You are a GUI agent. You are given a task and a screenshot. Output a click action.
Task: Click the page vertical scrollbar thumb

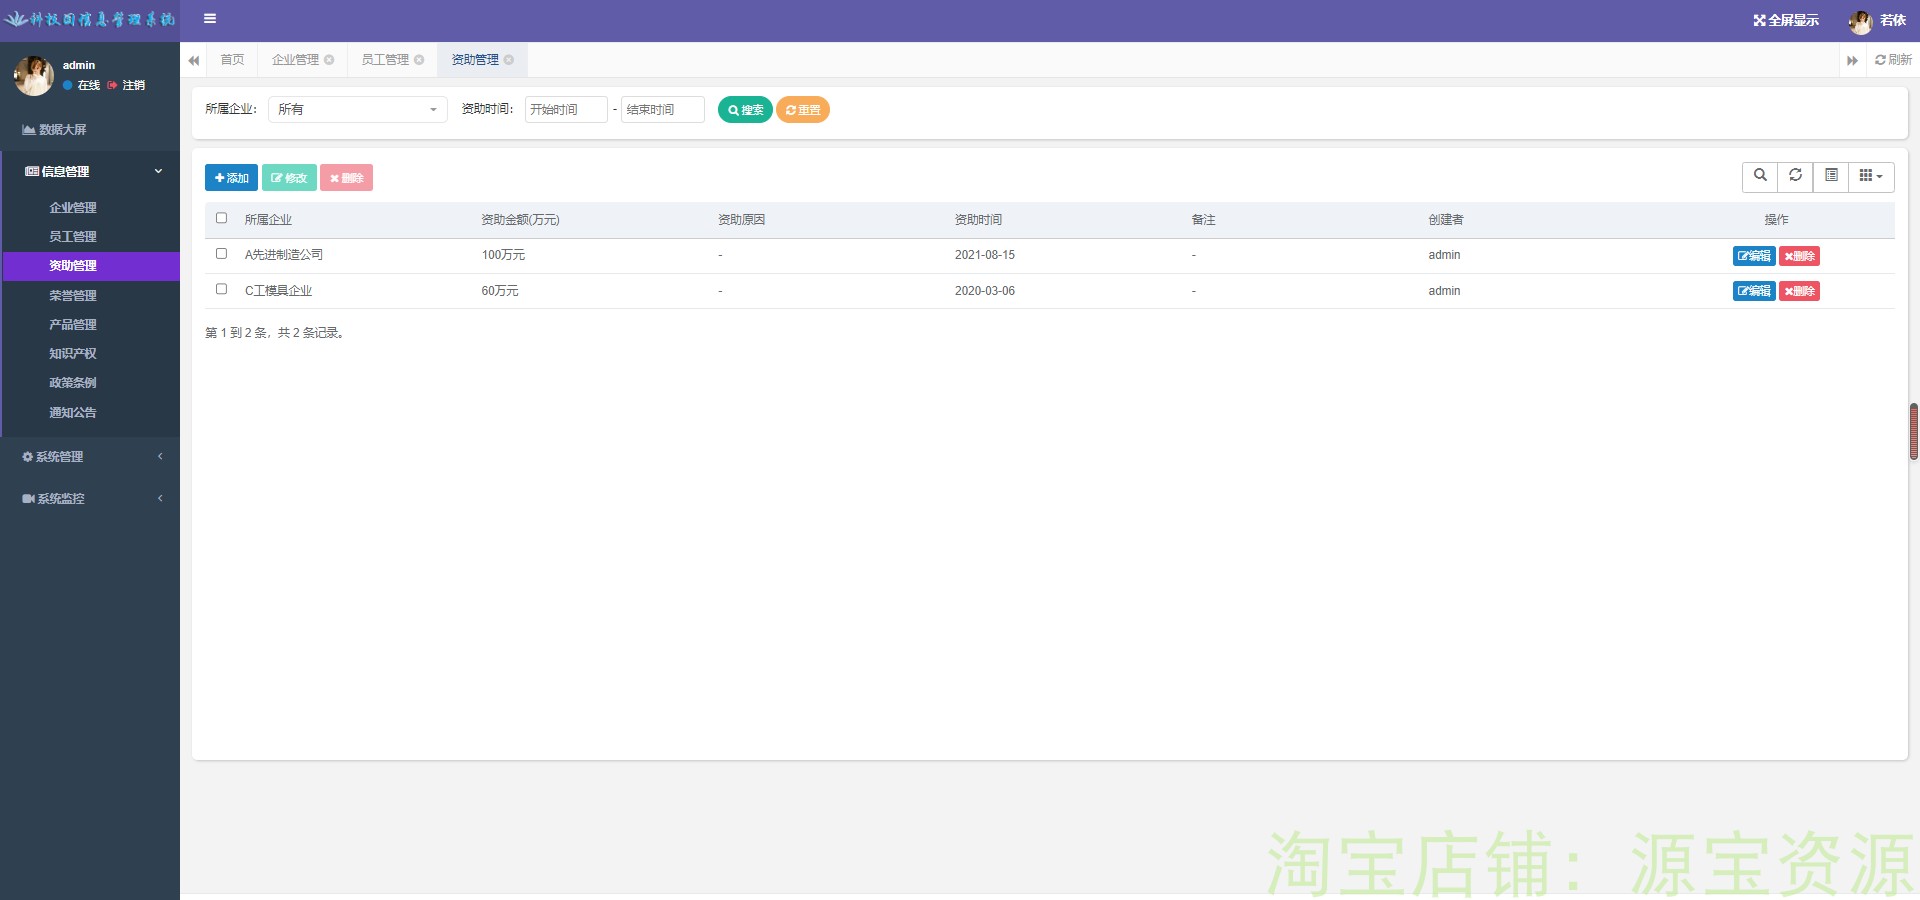pos(1914,431)
